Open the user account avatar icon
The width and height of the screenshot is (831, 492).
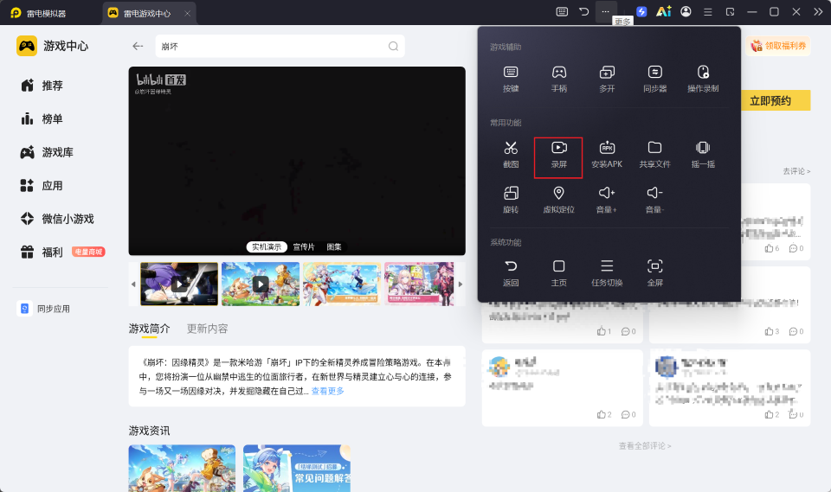coord(686,12)
